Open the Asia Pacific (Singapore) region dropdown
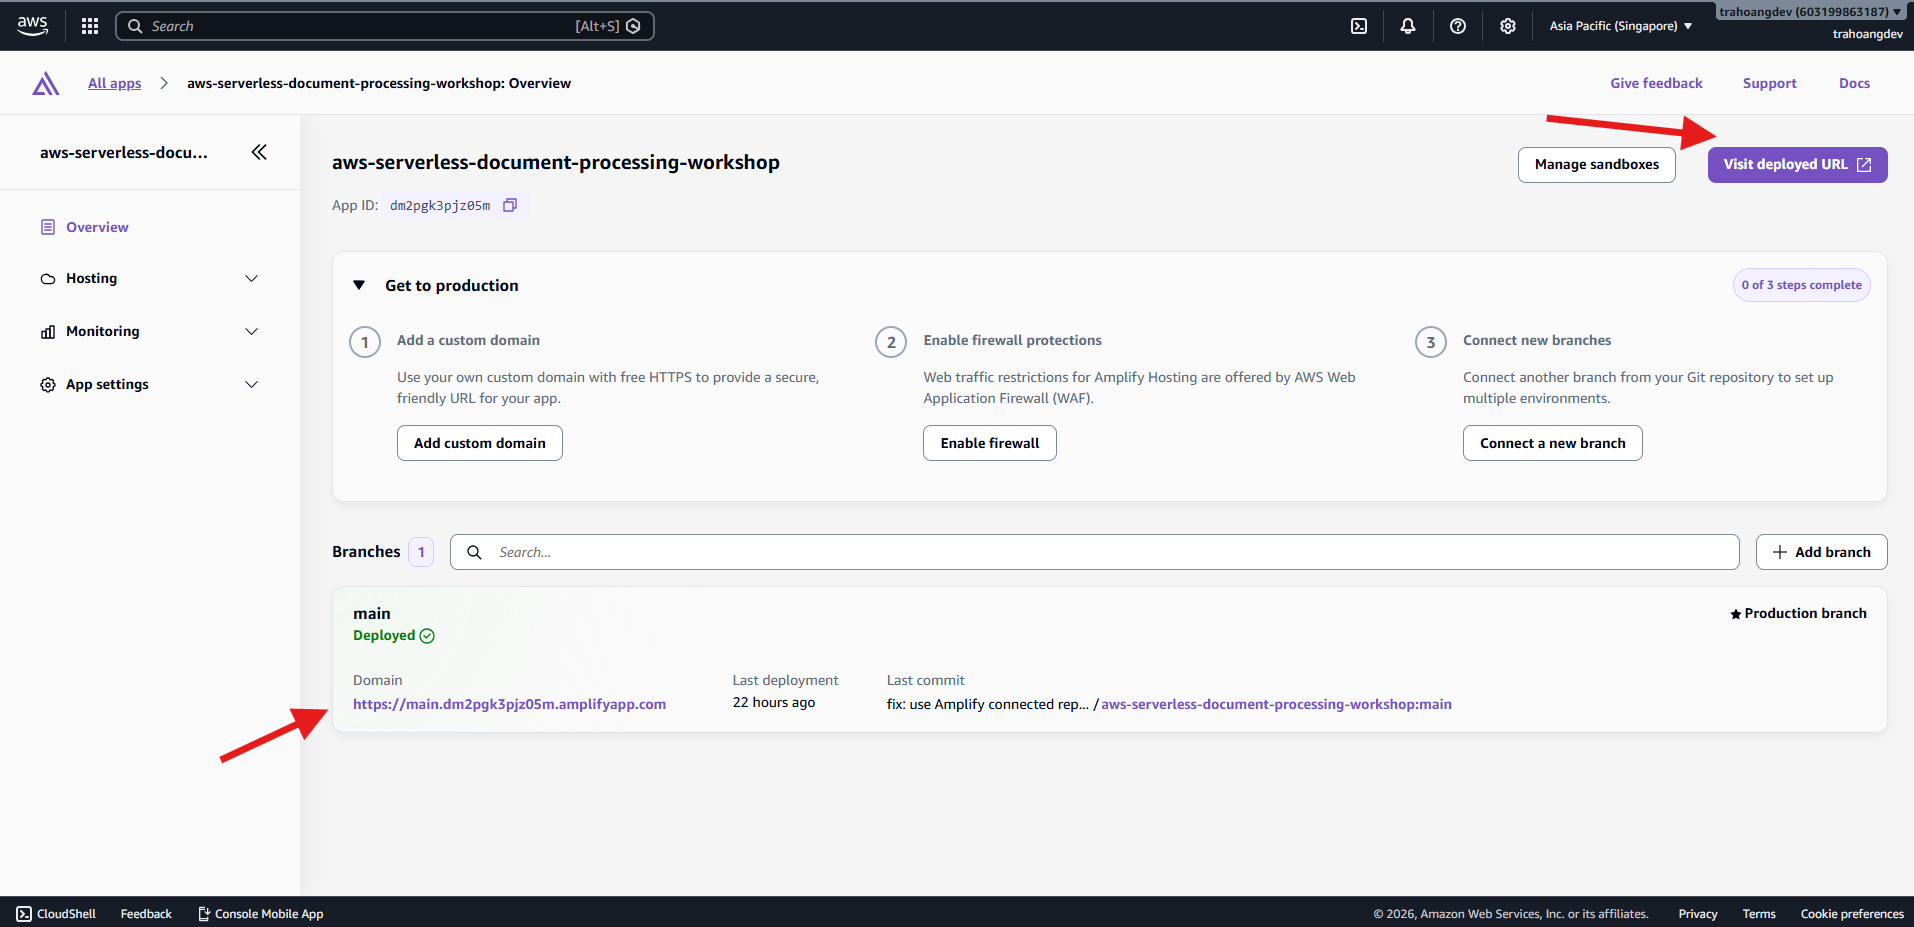The image size is (1914, 927). pos(1621,26)
